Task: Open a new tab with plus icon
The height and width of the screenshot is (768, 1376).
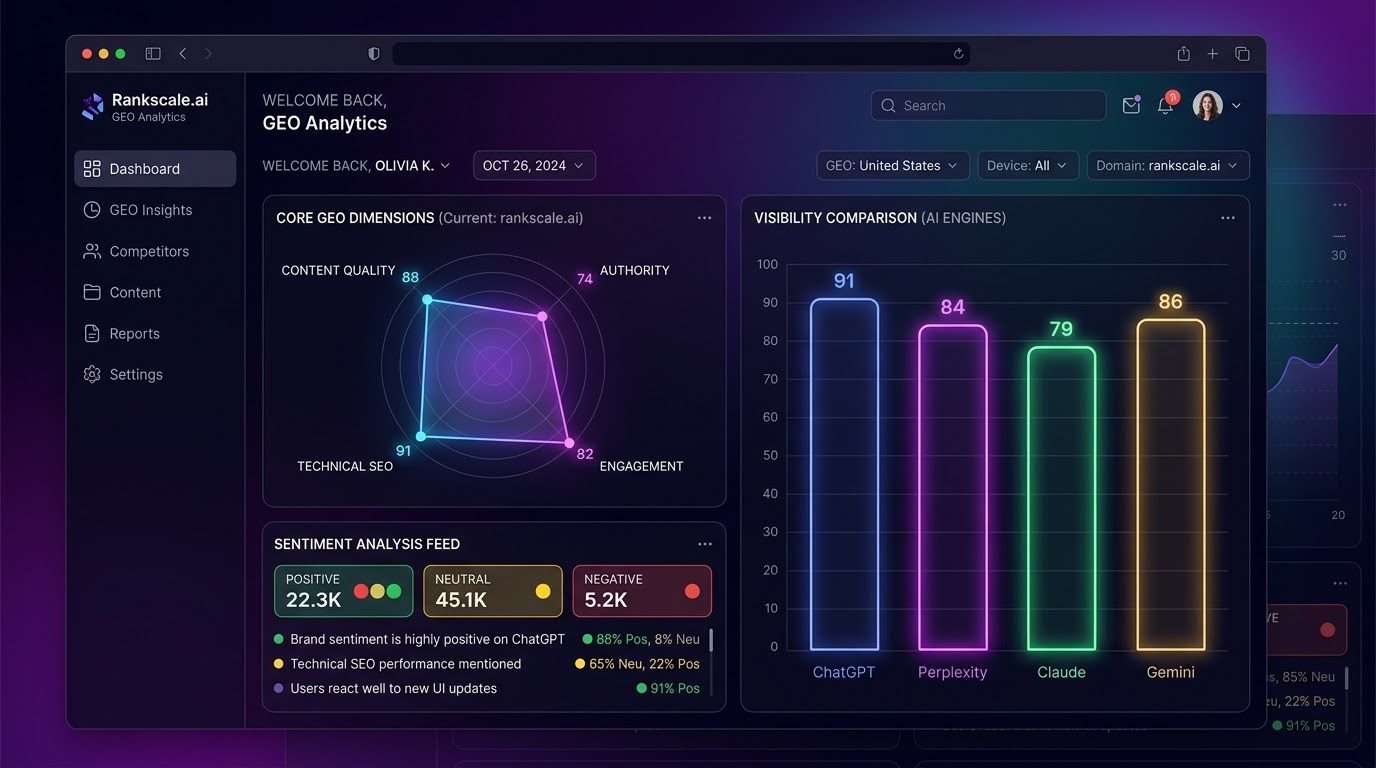Action: pyautogui.click(x=1212, y=54)
